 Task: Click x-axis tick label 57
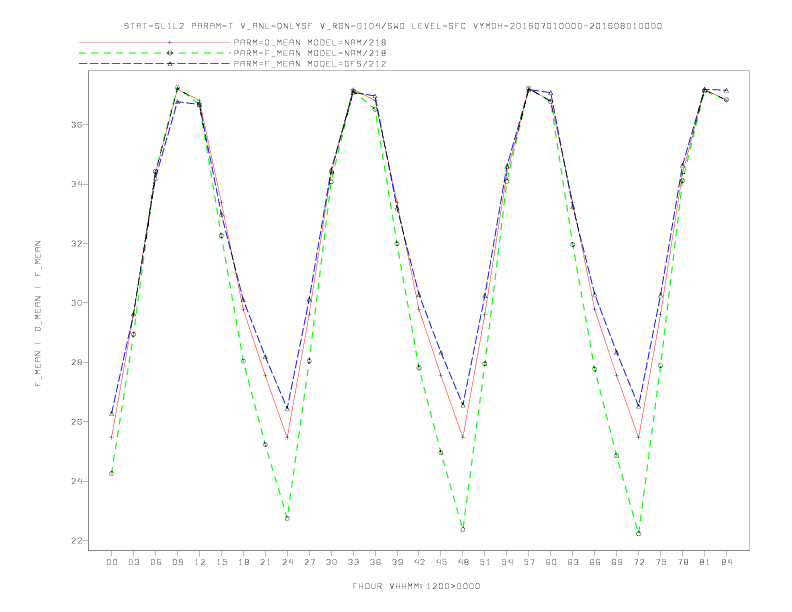click(x=529, y=562)
